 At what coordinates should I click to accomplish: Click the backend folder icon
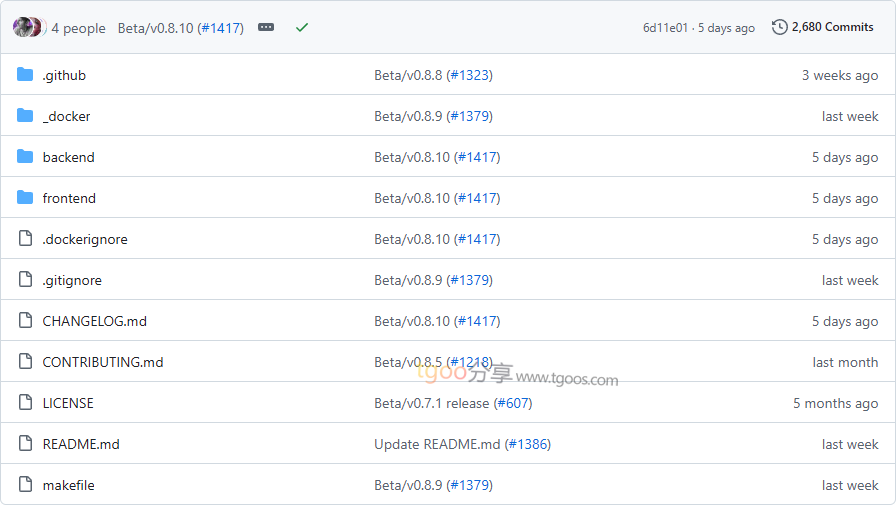click(25, 157)
